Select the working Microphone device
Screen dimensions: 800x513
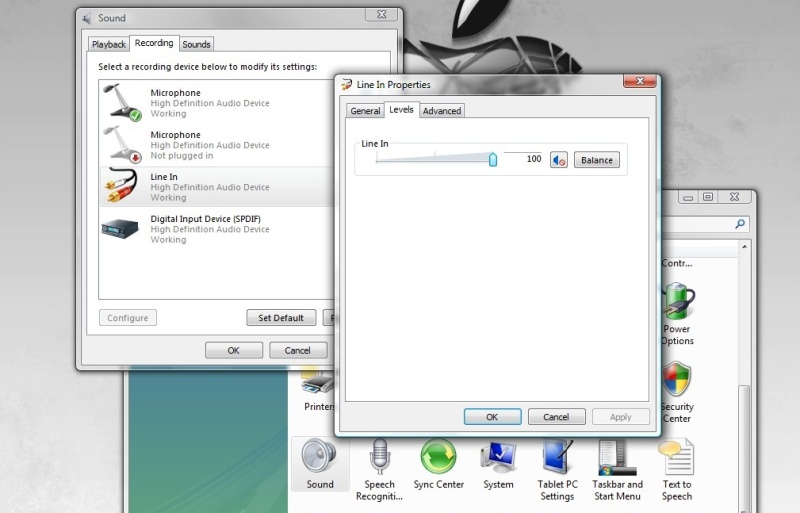point(210,103)
